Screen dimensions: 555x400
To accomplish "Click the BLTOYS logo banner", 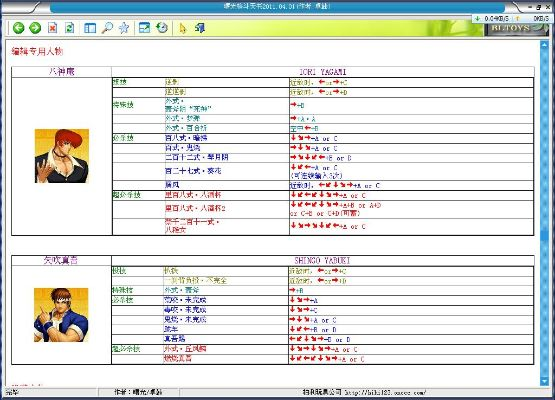I will pos(515,28).
